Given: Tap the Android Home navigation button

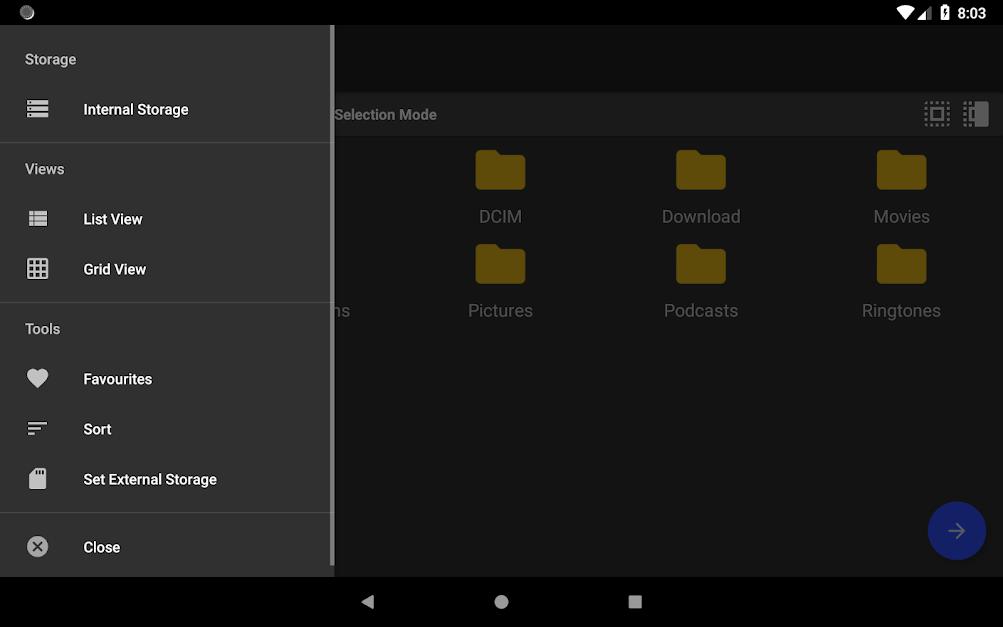Looking at the screenshot, I should (x=502, y=601).
